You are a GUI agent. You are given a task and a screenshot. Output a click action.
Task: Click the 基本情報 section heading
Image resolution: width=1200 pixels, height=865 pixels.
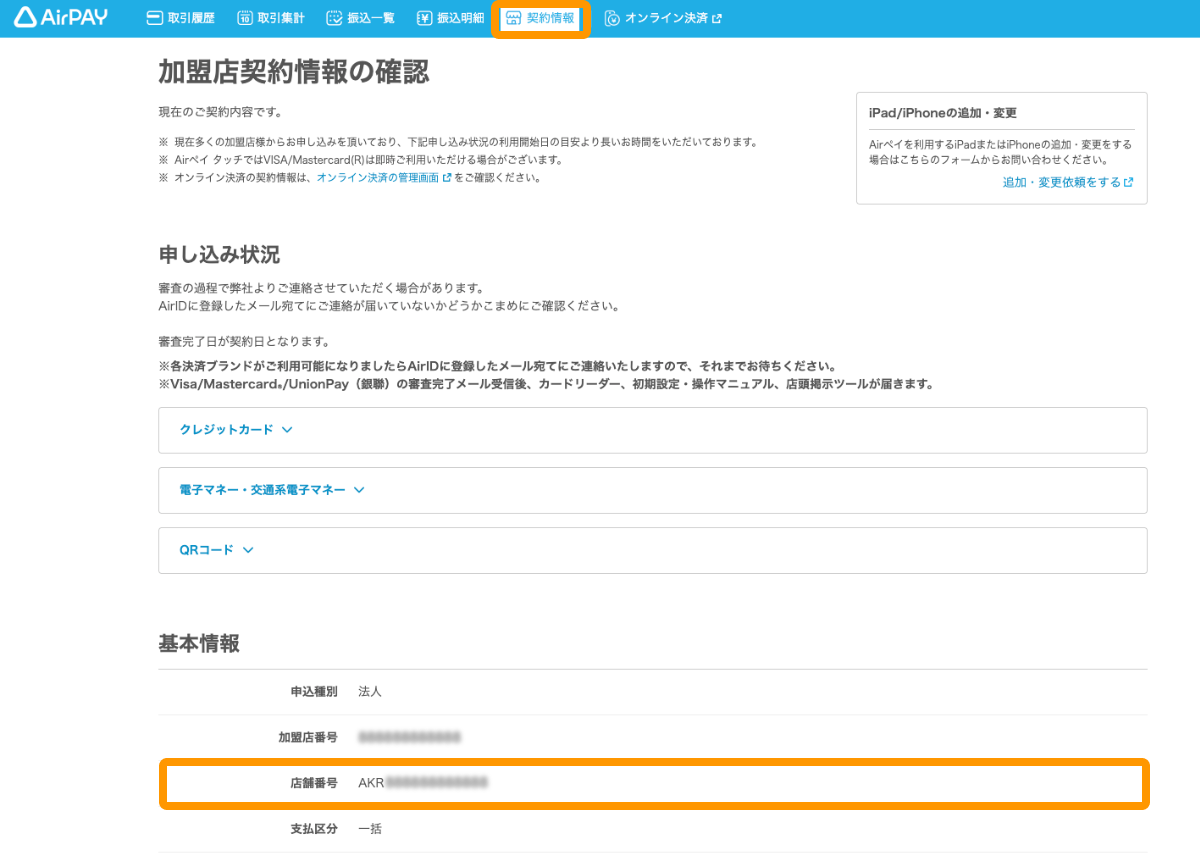point(199,644)
